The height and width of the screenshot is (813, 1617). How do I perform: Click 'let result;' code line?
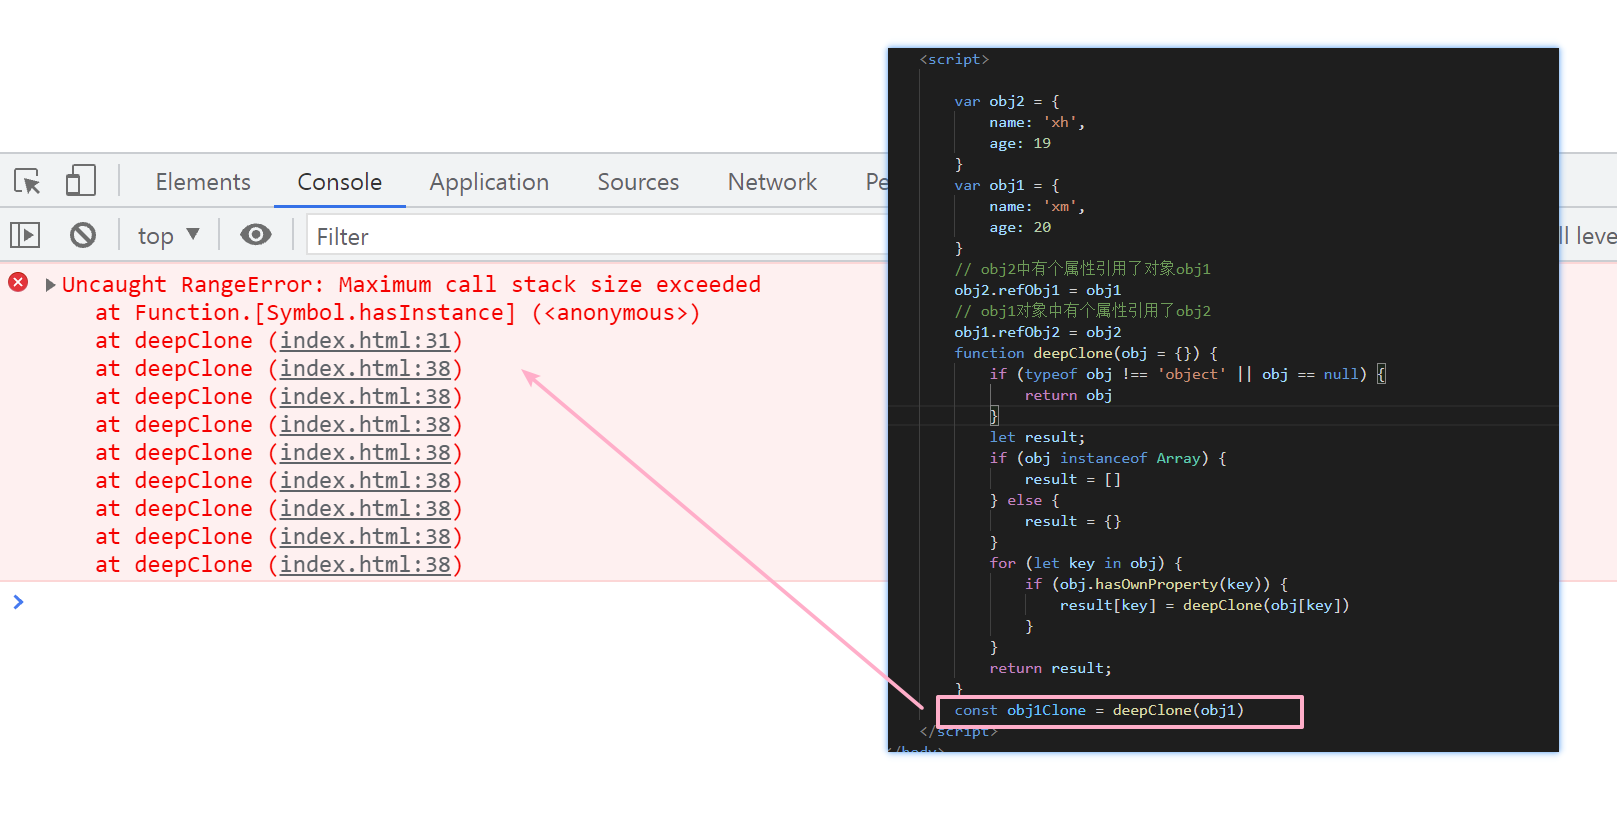(x=1037, y=437)
